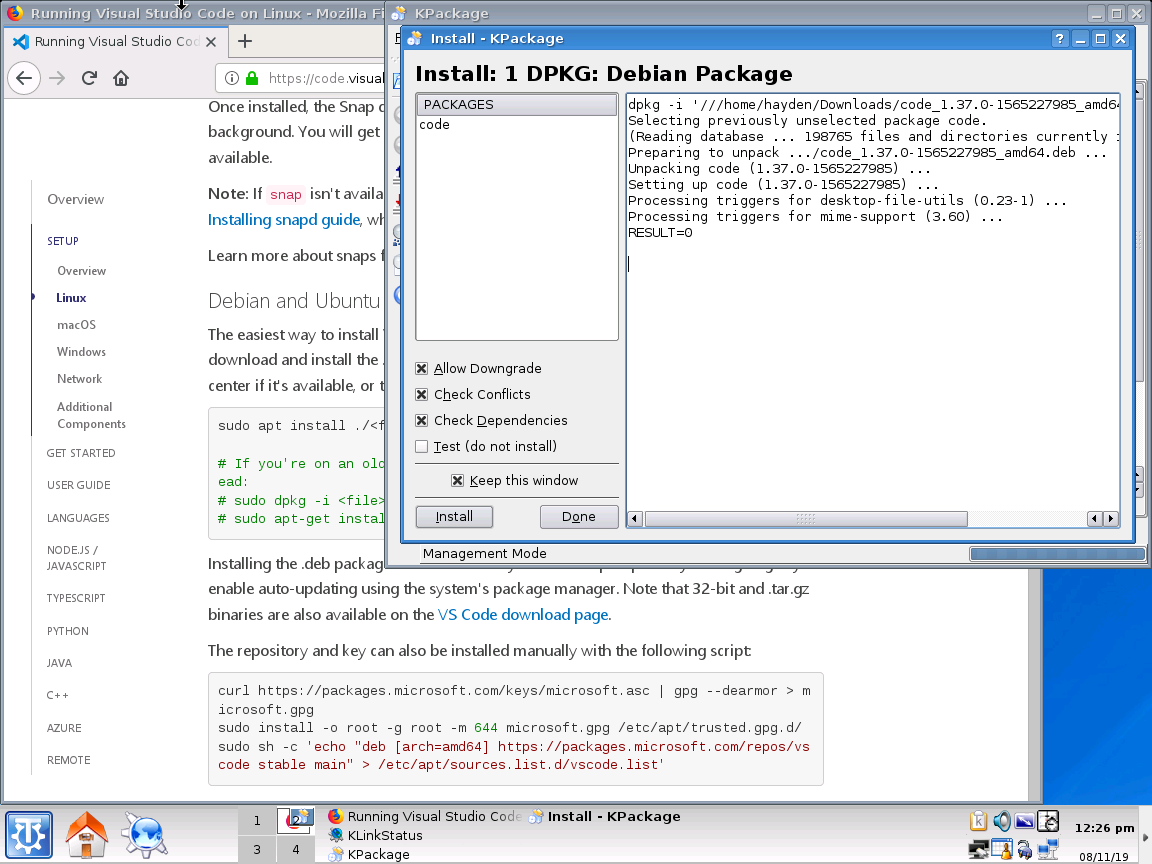This screenshot has width=1152, height=864.
Task: Open the calendar reminder bell tray icon
Action: (1001, 849)
